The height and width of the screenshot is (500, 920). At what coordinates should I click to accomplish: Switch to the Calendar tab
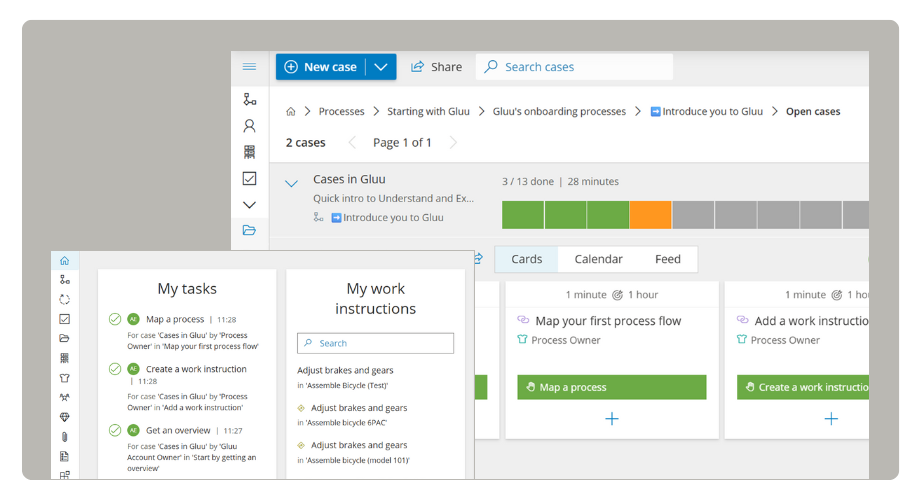coord(598,259)
